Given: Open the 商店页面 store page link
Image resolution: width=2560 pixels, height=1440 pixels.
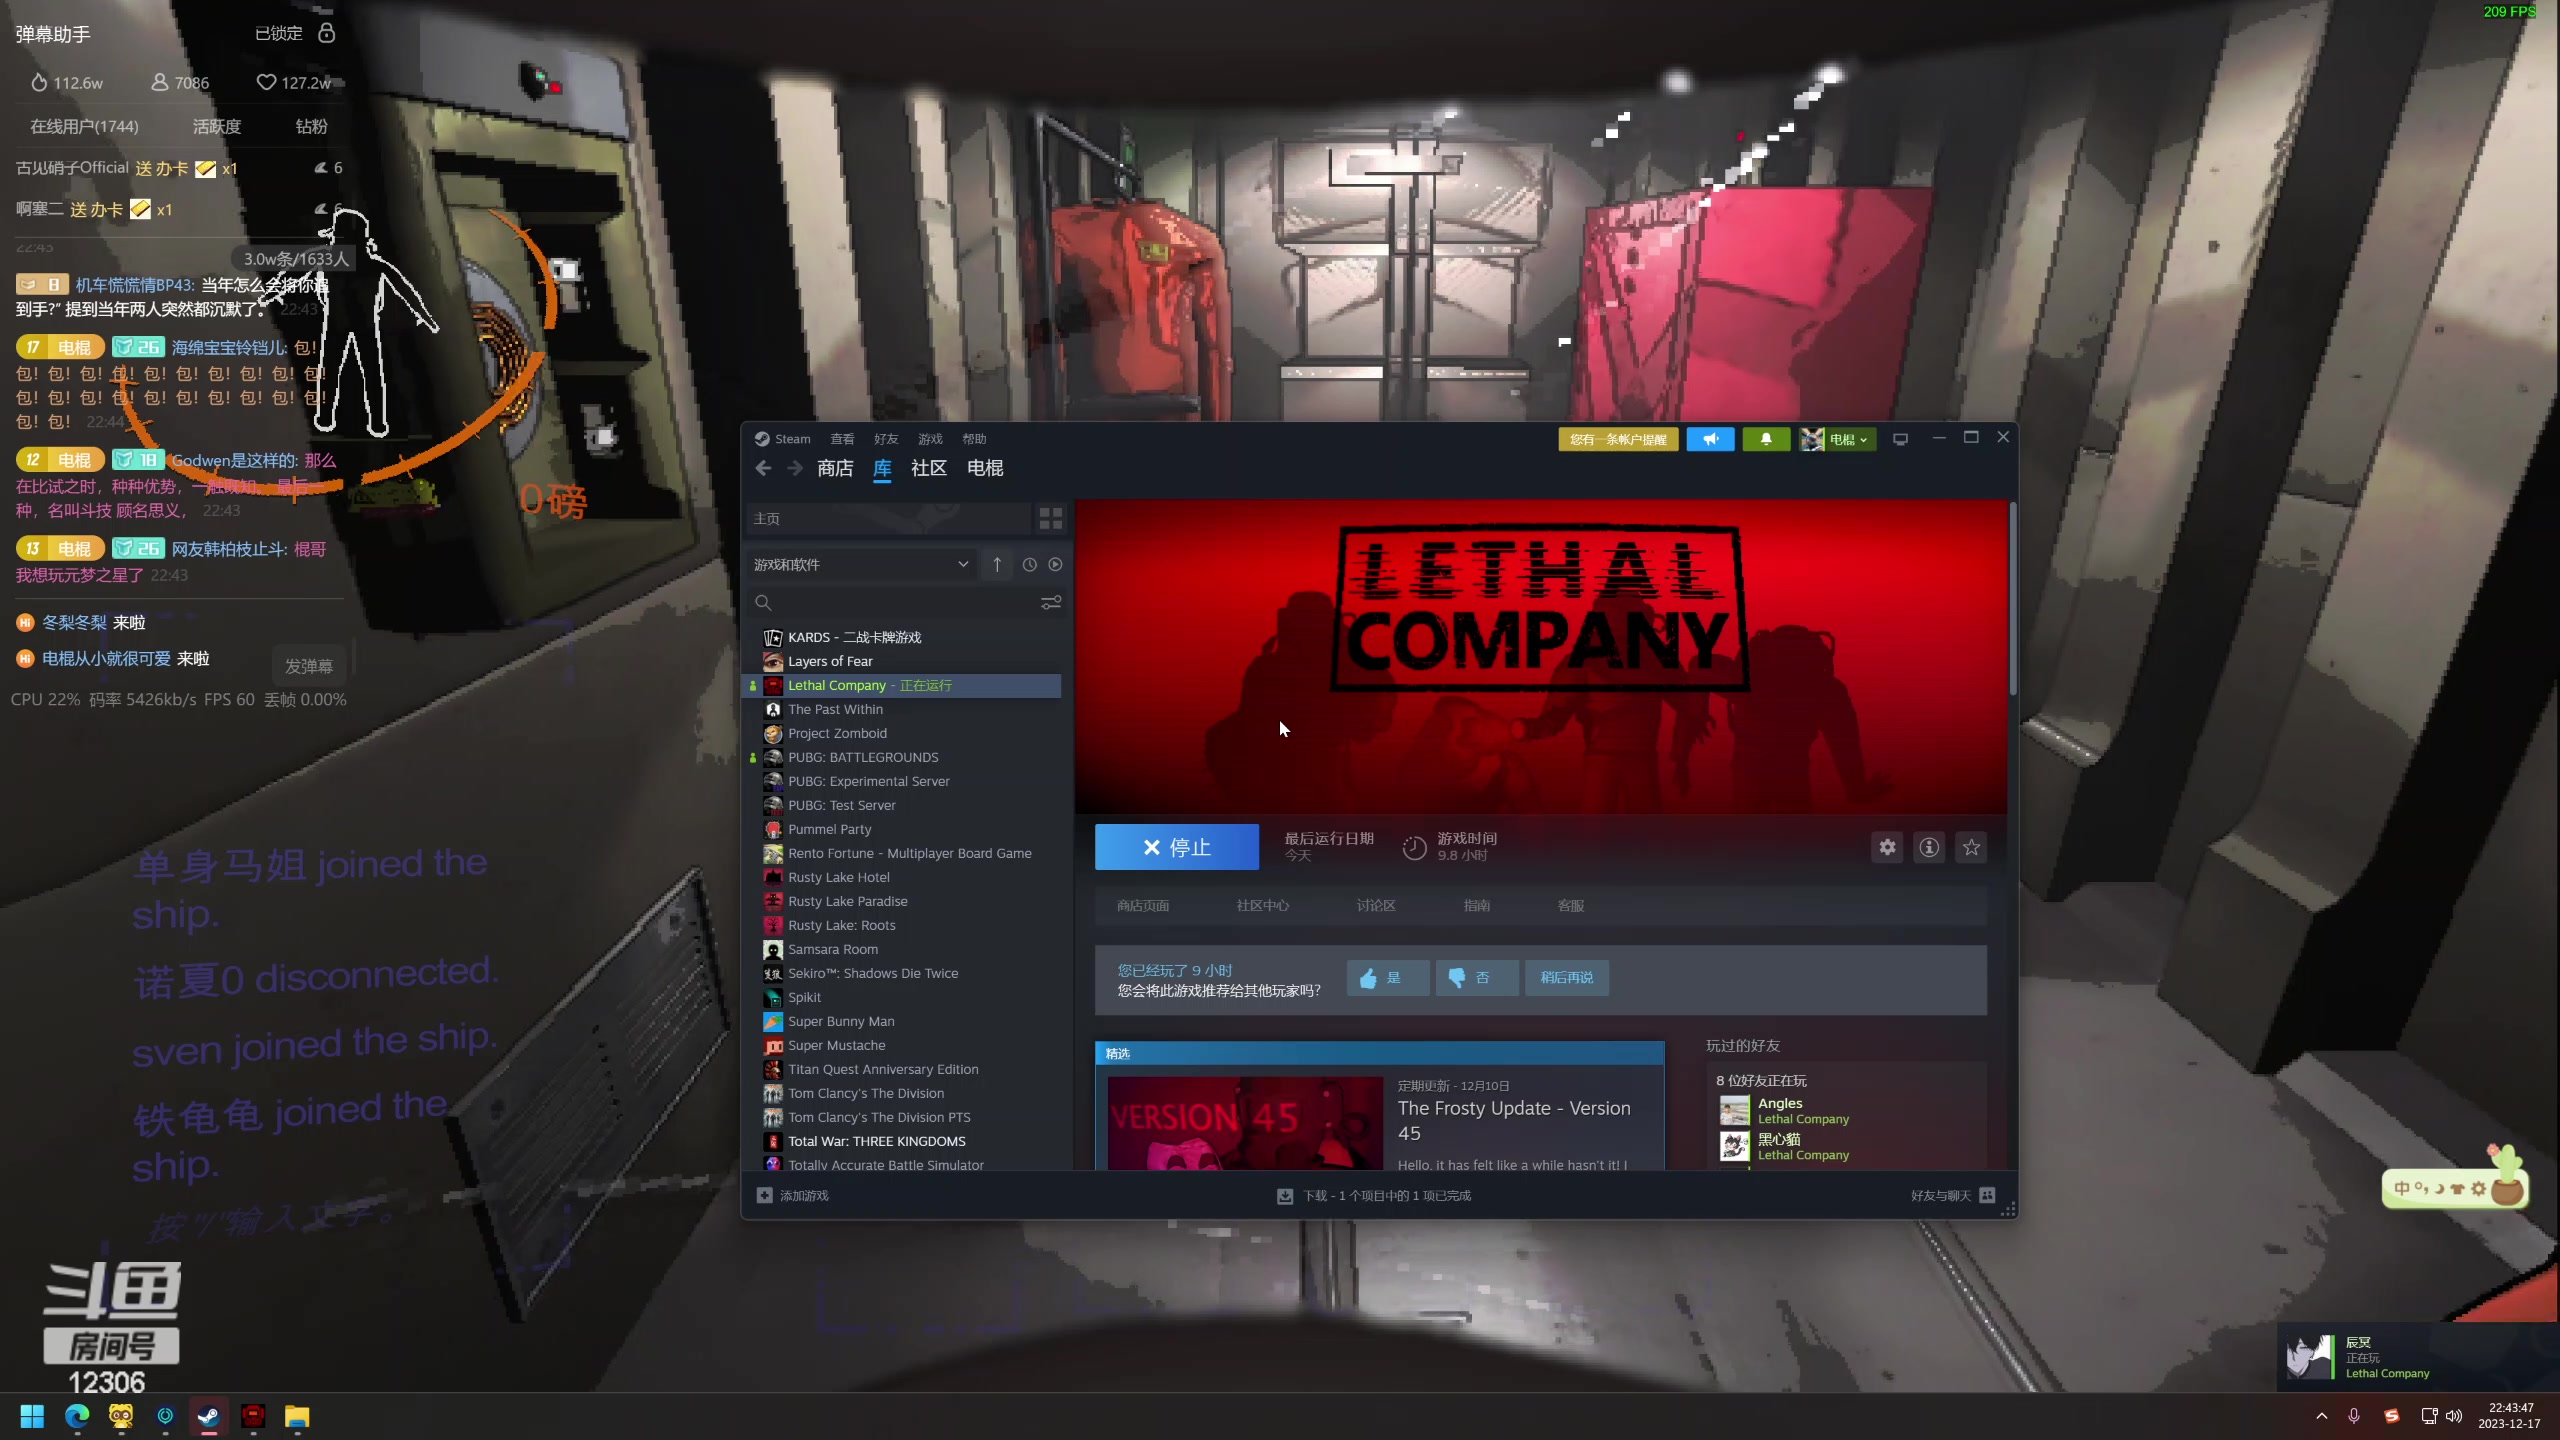Looking at the screenshot, I should (x=1143, y=906).
